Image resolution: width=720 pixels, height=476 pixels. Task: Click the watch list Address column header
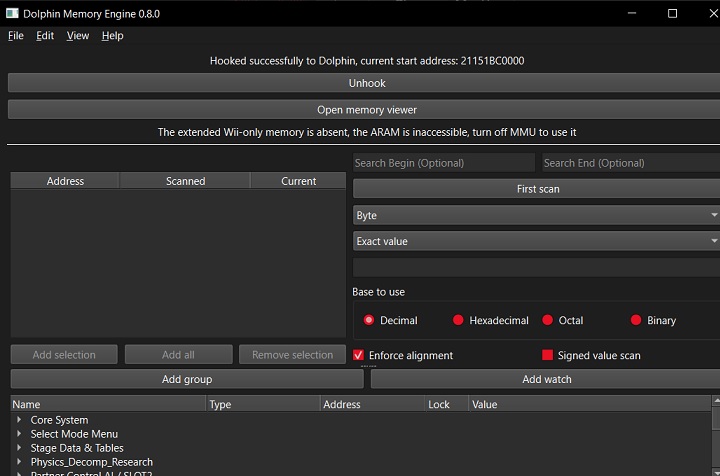tap(372, 404)
